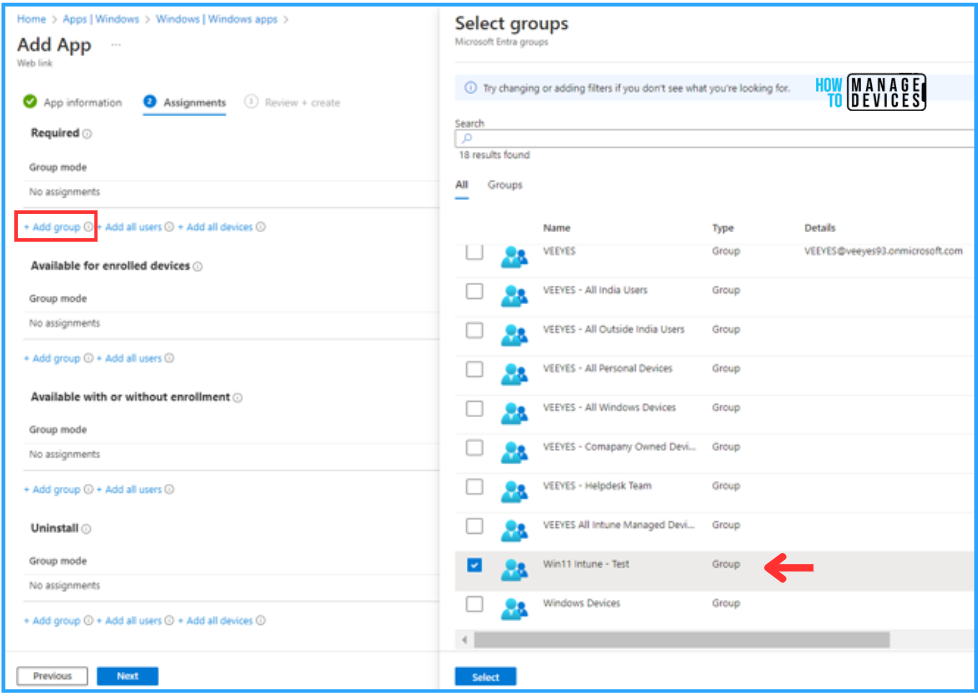Click group icon of VEEYES - All Windows Devices
Screen dimensions: 978x696
(515, 412)
